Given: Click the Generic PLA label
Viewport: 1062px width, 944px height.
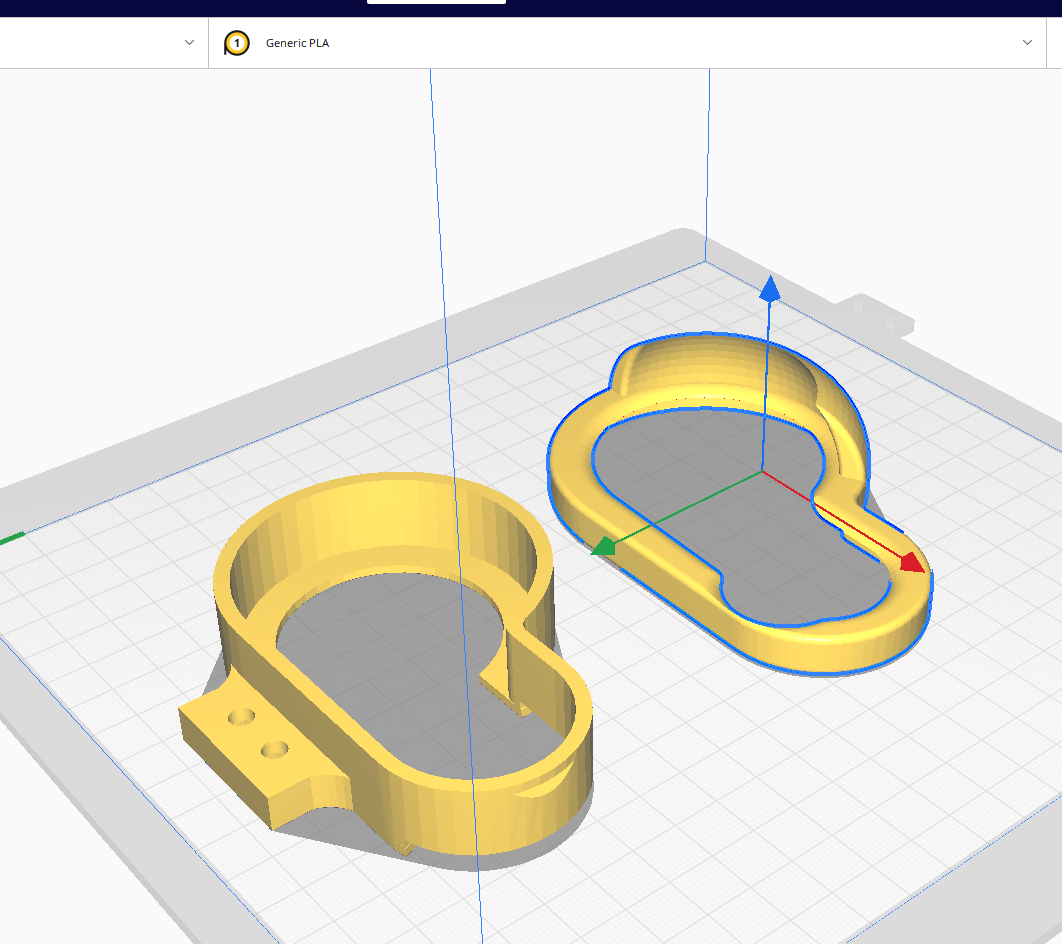Looking at the screenshot, I should (297, 43).
